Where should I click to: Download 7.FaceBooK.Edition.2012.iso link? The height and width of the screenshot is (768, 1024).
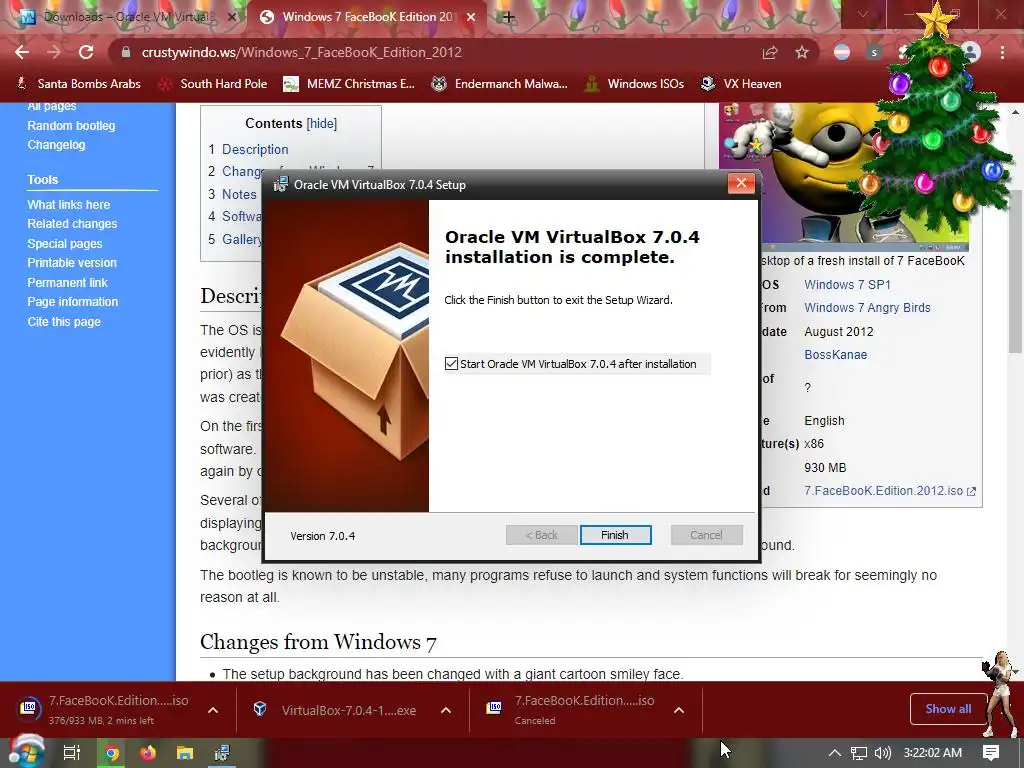[889, 490]
